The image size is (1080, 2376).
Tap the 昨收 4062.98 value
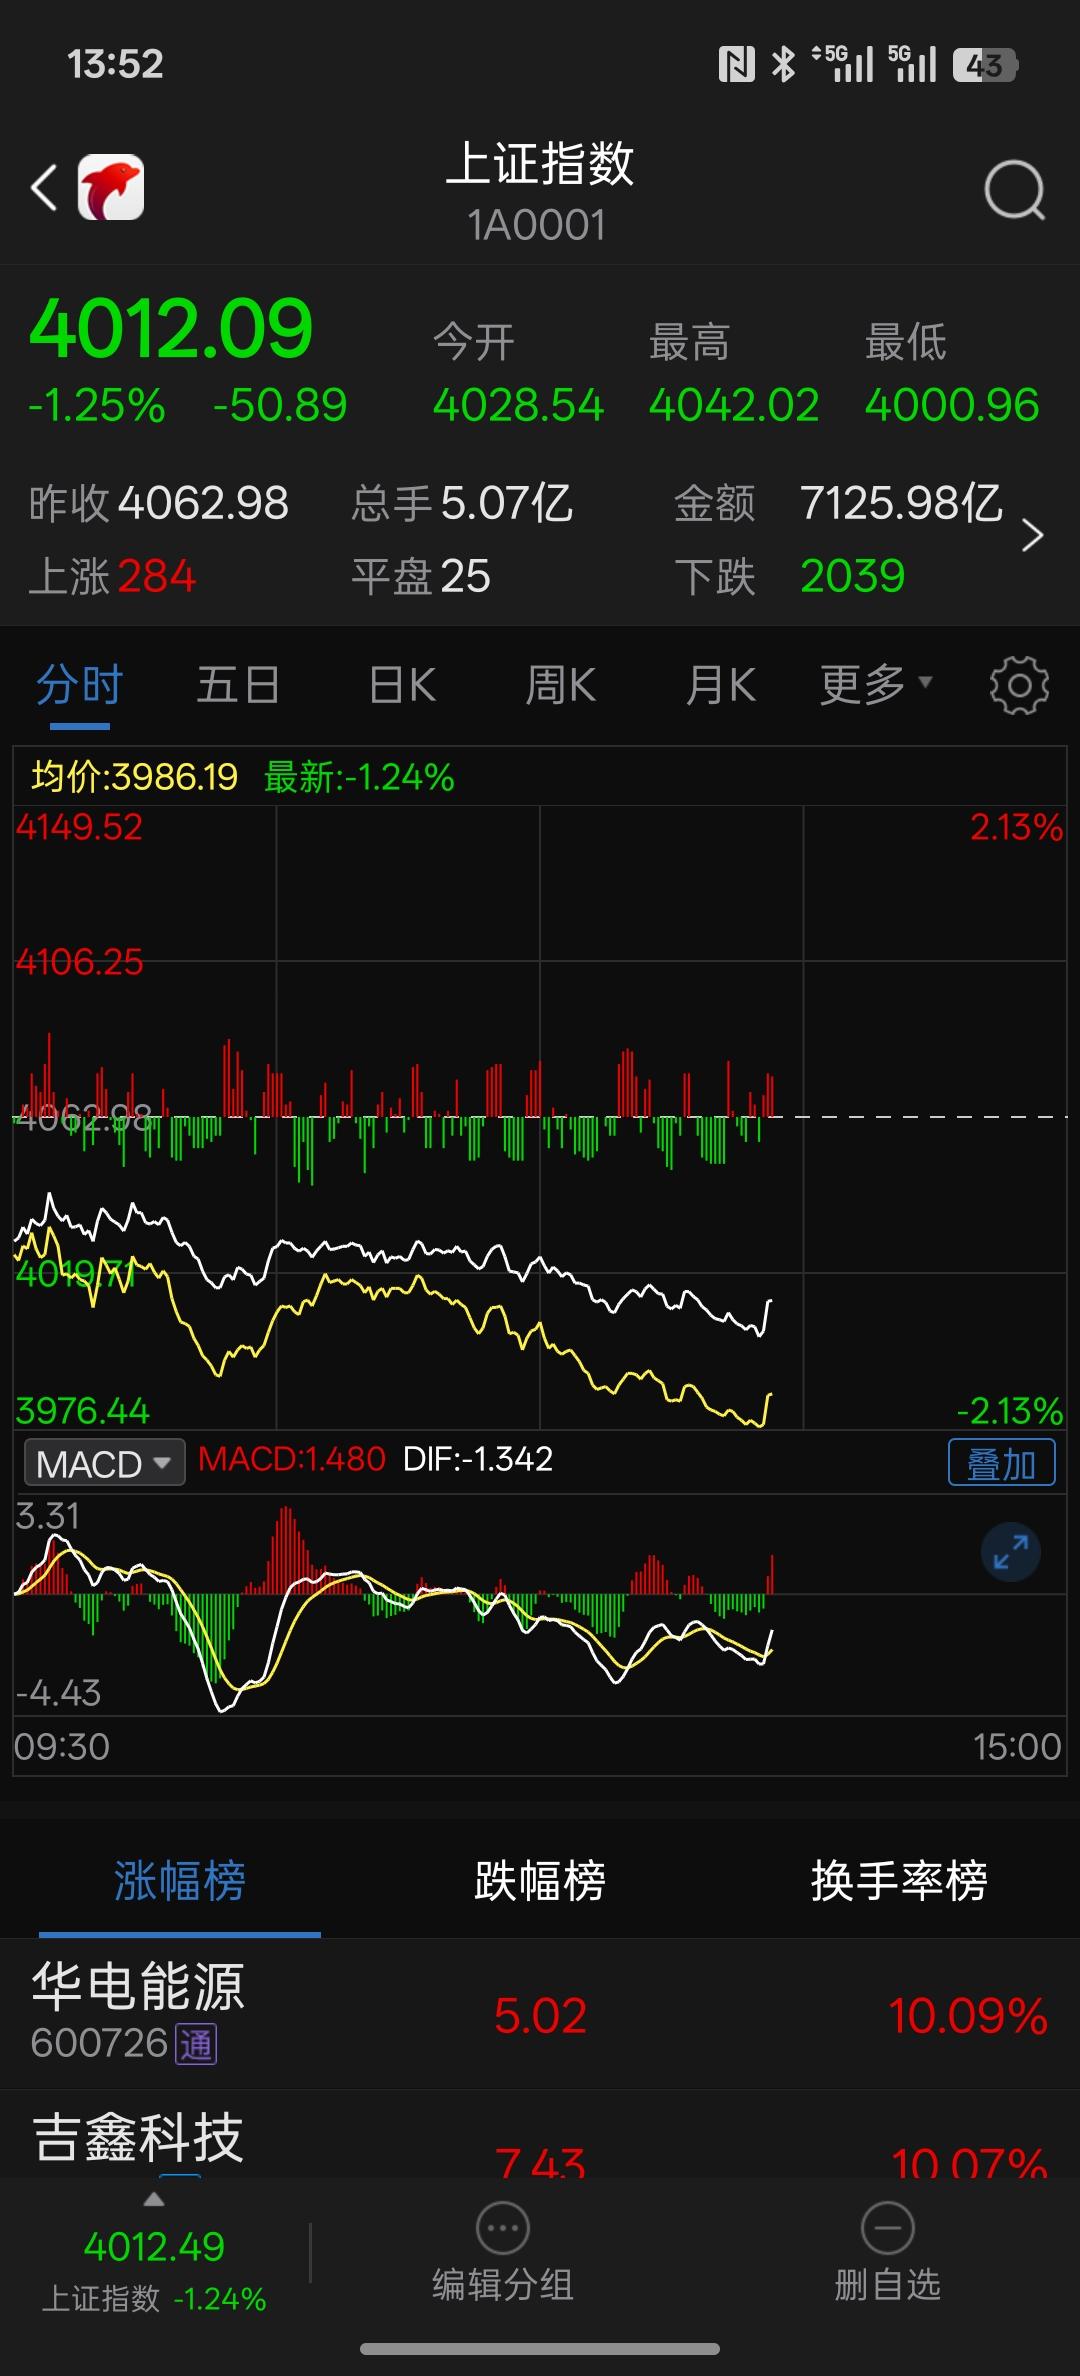(159, 503)
